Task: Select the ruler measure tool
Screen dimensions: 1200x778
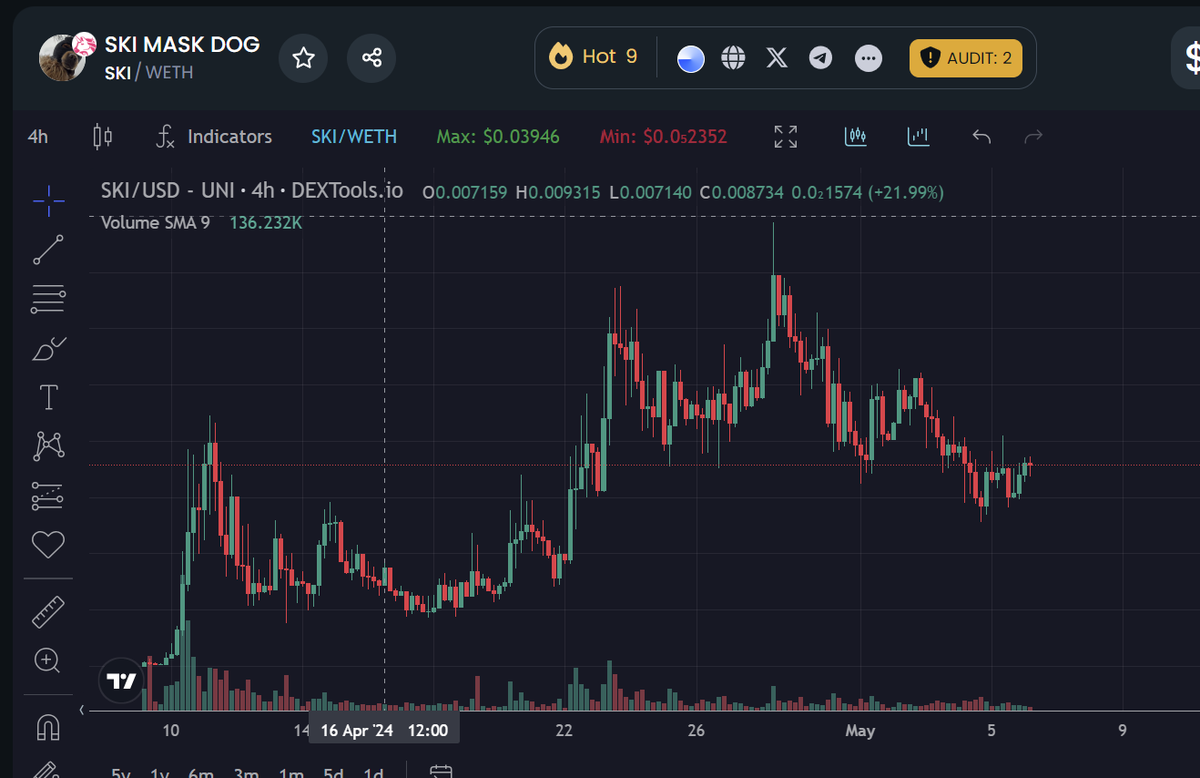Action: point(48,611)
